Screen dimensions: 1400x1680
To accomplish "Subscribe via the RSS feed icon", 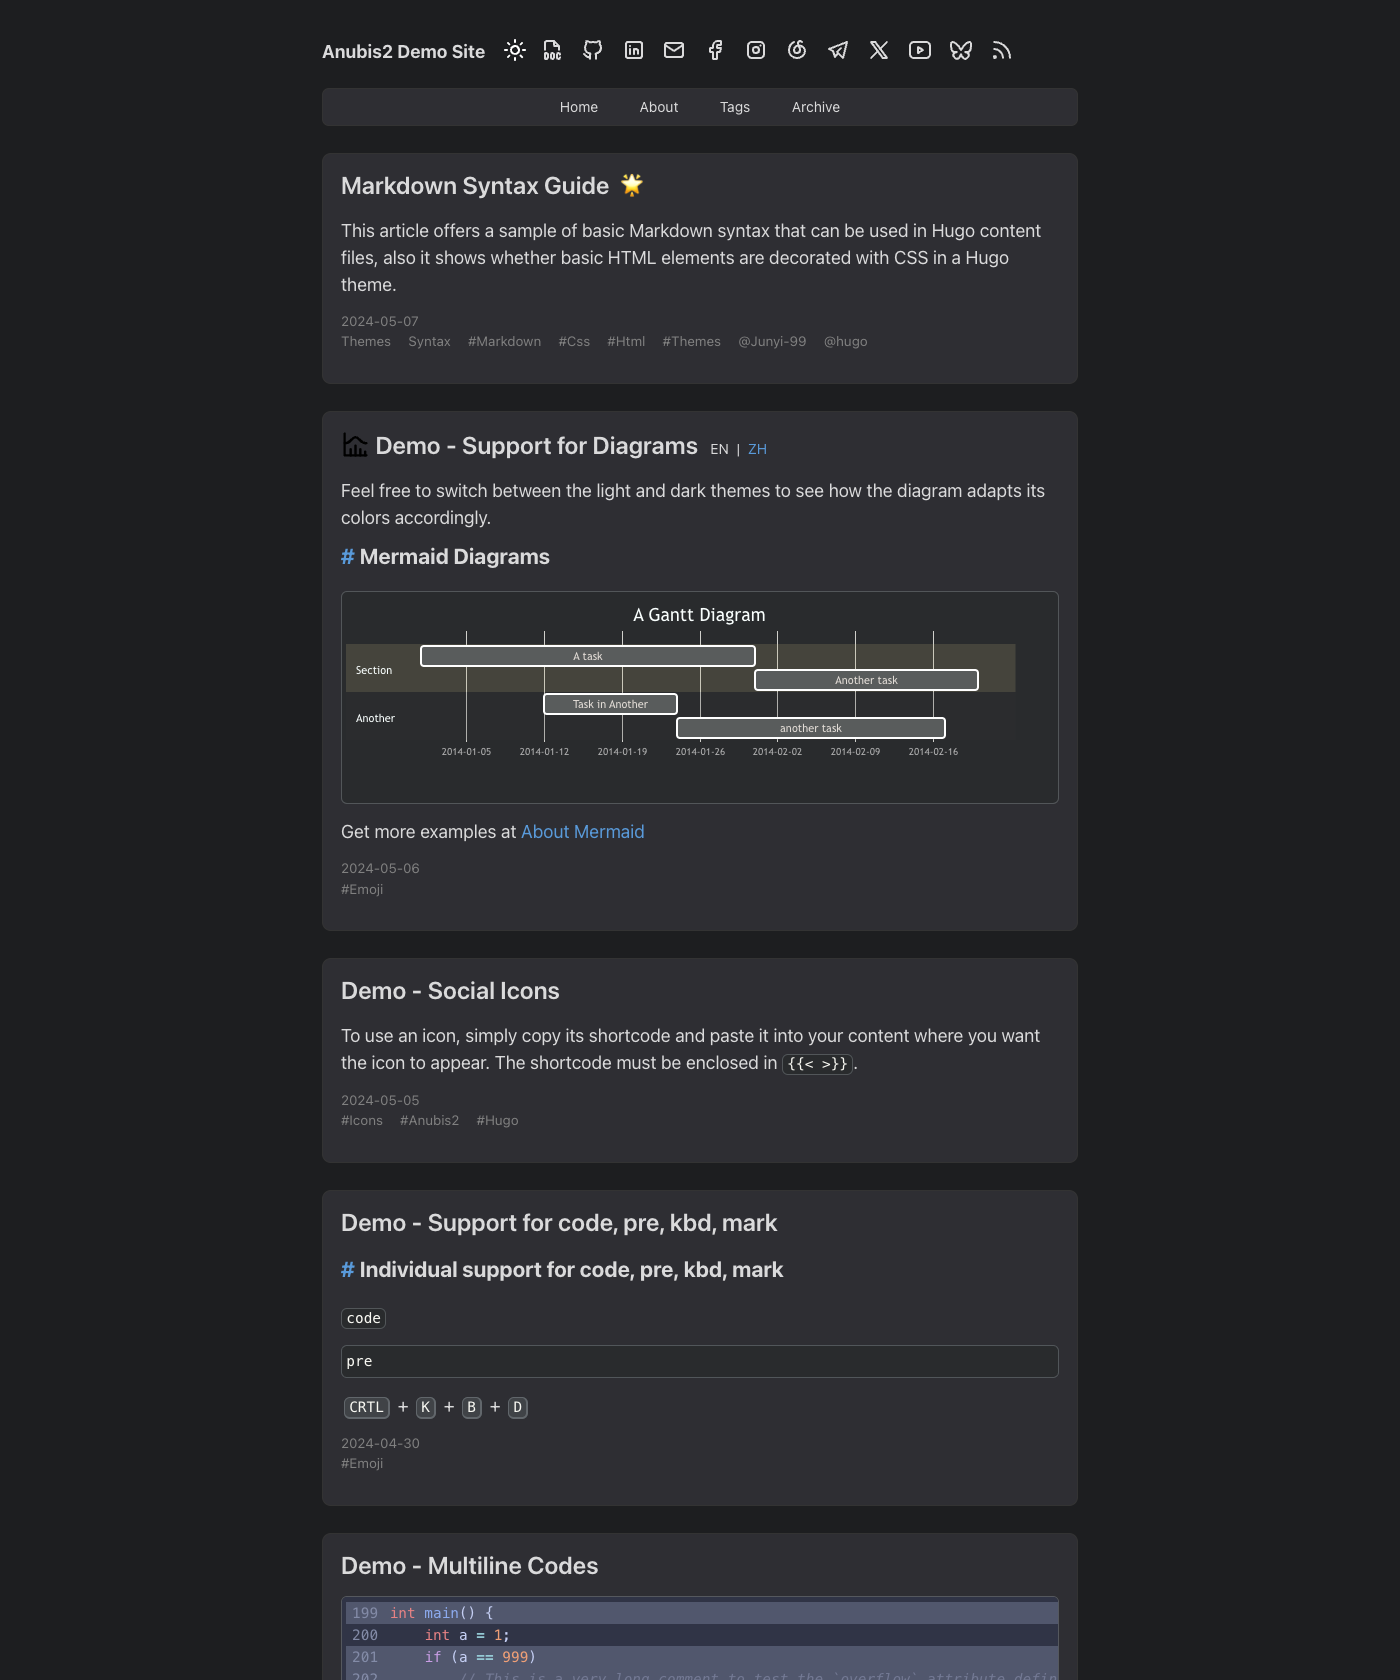I will point(1001,50).
